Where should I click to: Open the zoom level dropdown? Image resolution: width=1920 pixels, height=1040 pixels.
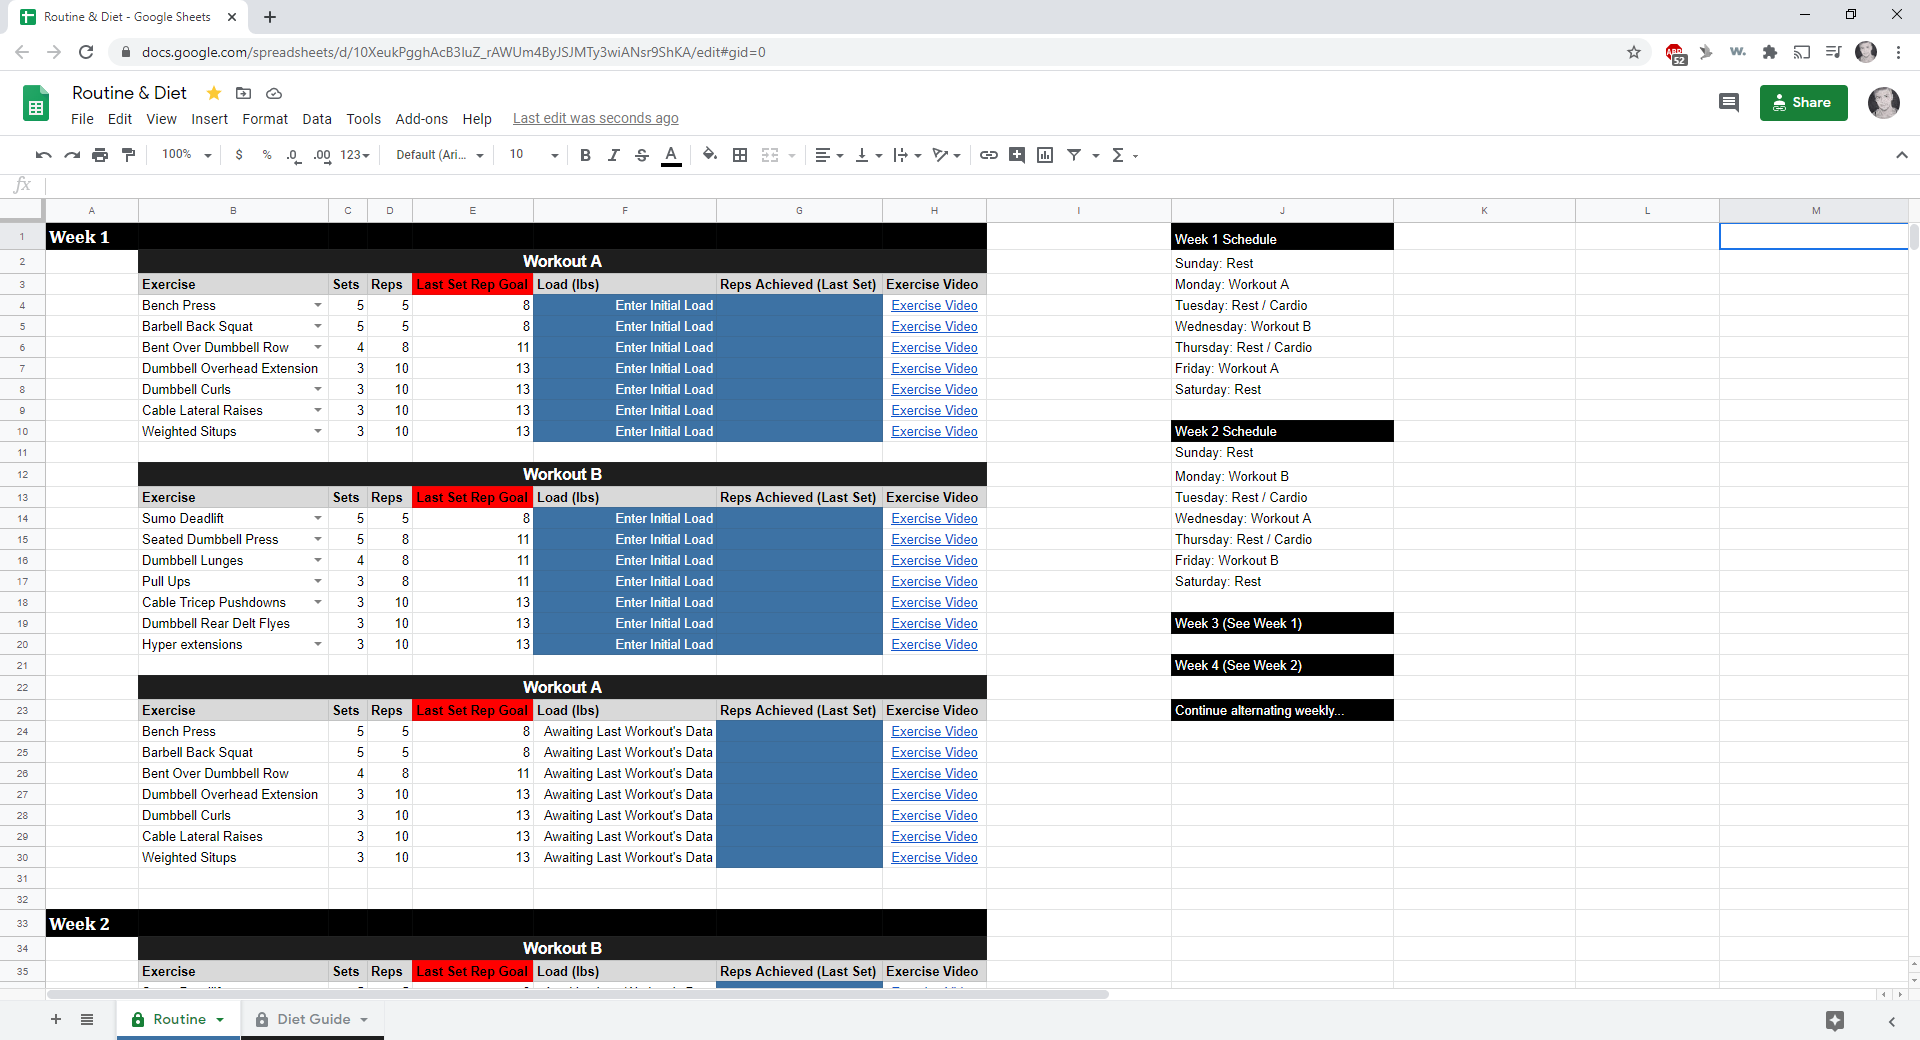point(187,155)
